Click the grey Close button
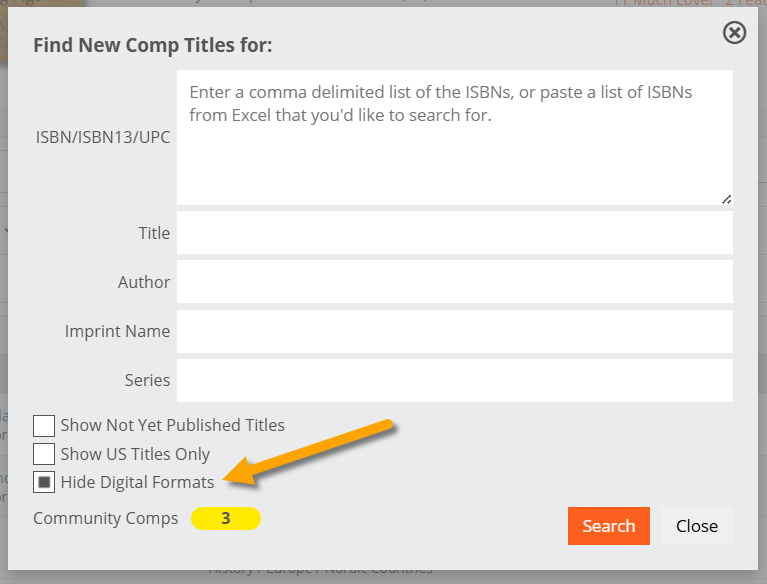 click(697, 526)
